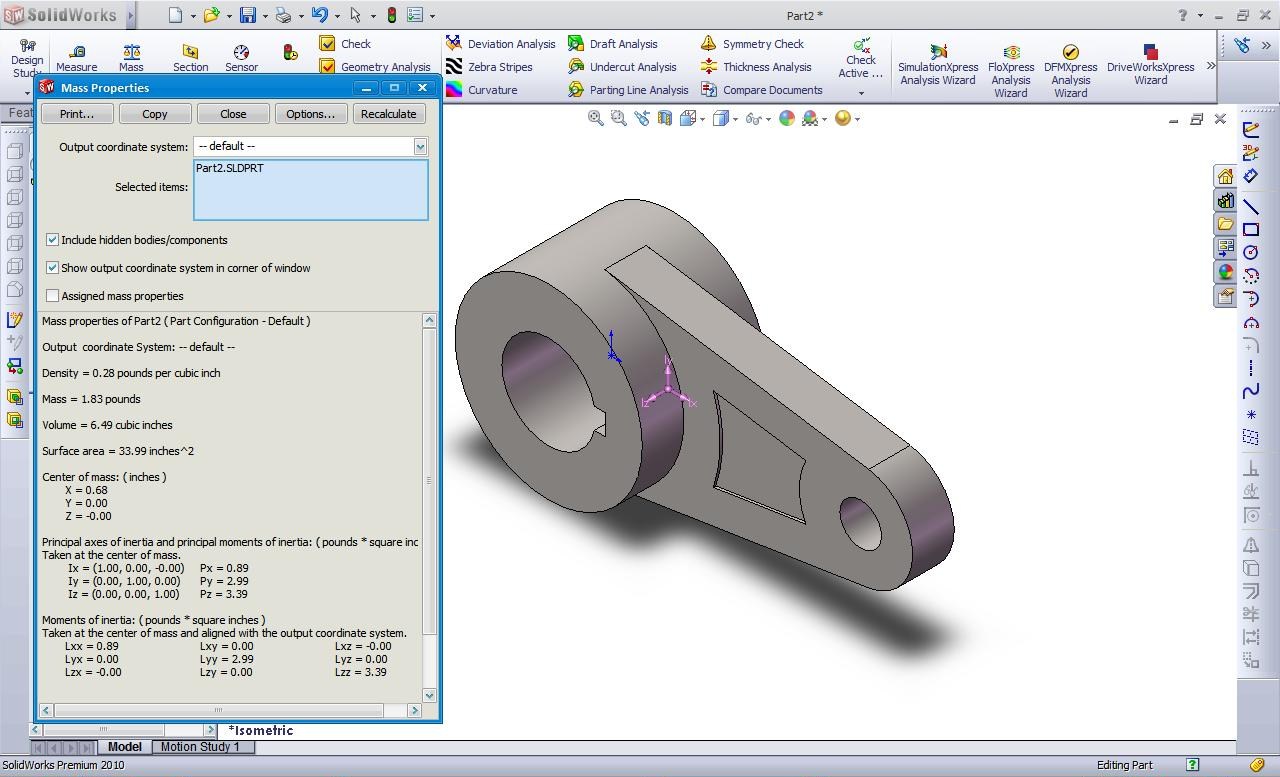Launch DFMXpress Analysis Wizard
Image resolution: width=1280 pixels, height=777 pixels.
click(x=1070, y=72)
